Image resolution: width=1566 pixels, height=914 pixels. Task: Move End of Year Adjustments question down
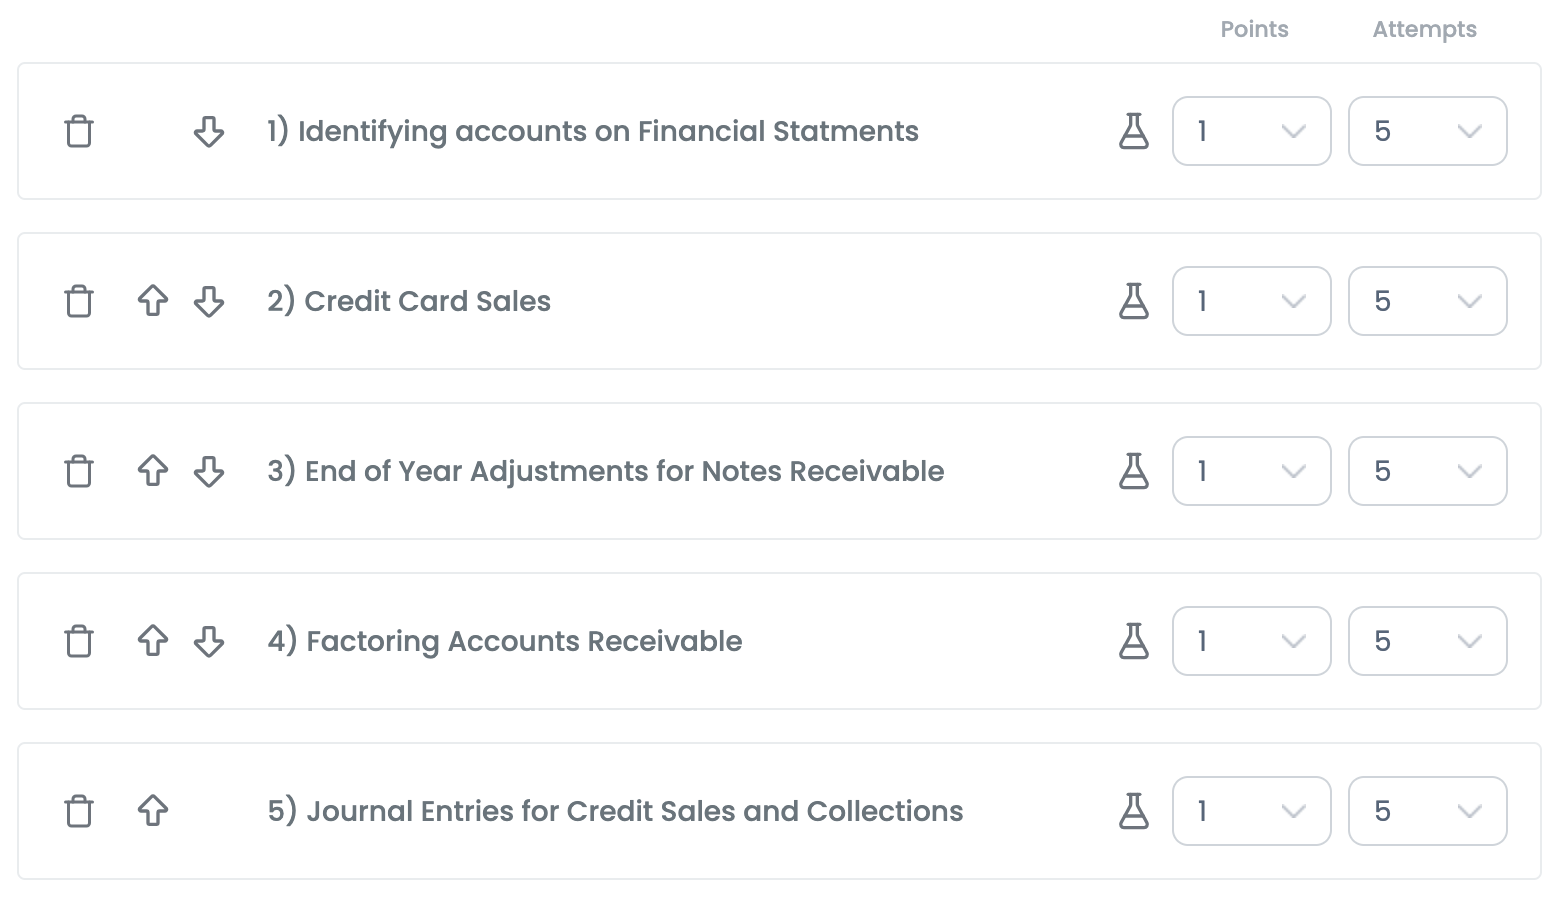pos(208,471)
